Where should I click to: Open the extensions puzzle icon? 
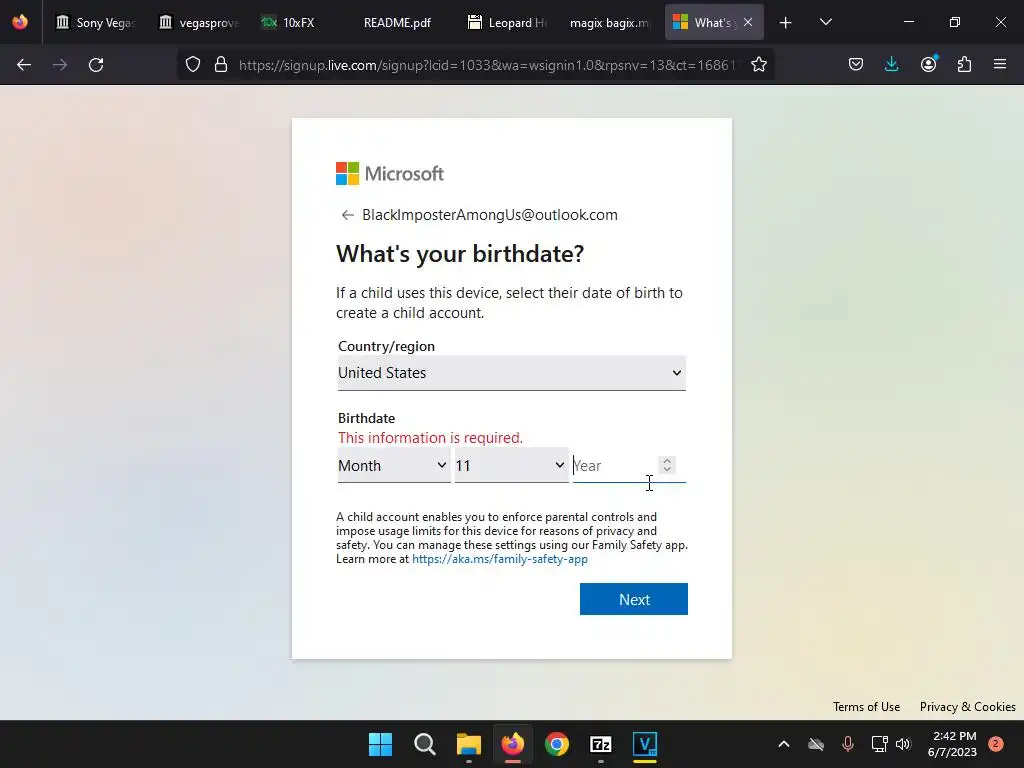tap(964, 65)
